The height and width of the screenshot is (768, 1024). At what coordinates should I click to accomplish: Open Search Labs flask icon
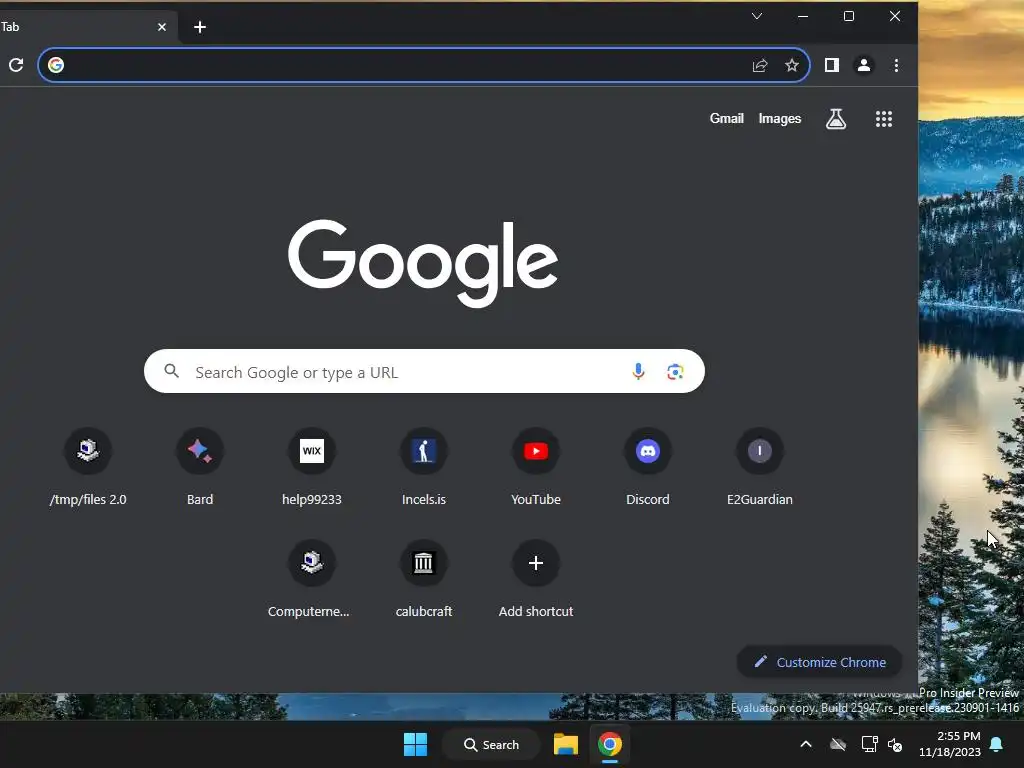pyautogui.click(x=836, y=119)
